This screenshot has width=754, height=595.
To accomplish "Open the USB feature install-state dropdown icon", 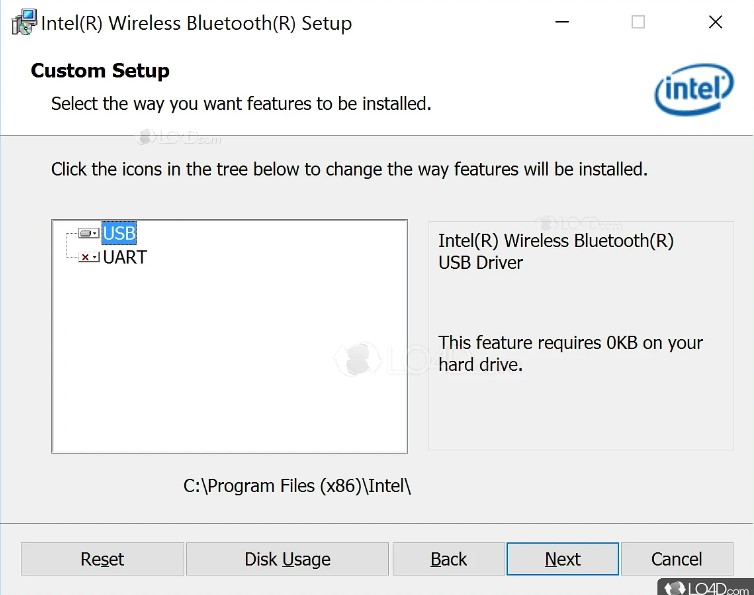I will tap(88, 233).
